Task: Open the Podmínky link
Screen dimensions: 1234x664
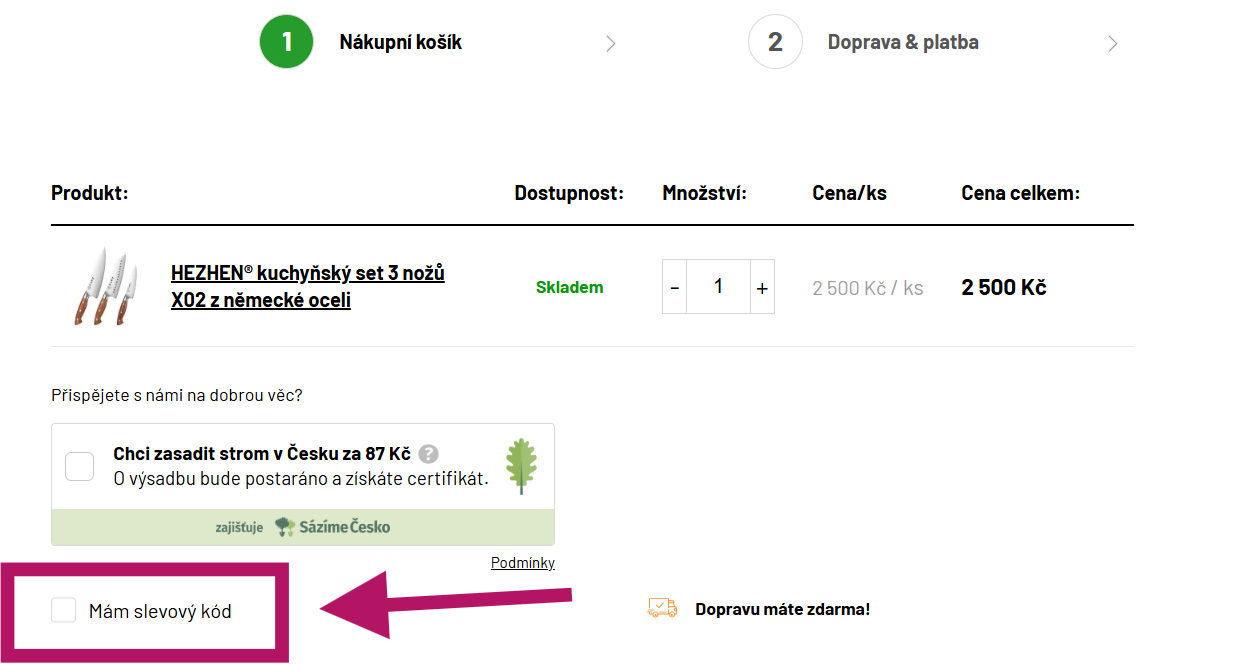Action: tap(522, 563)
